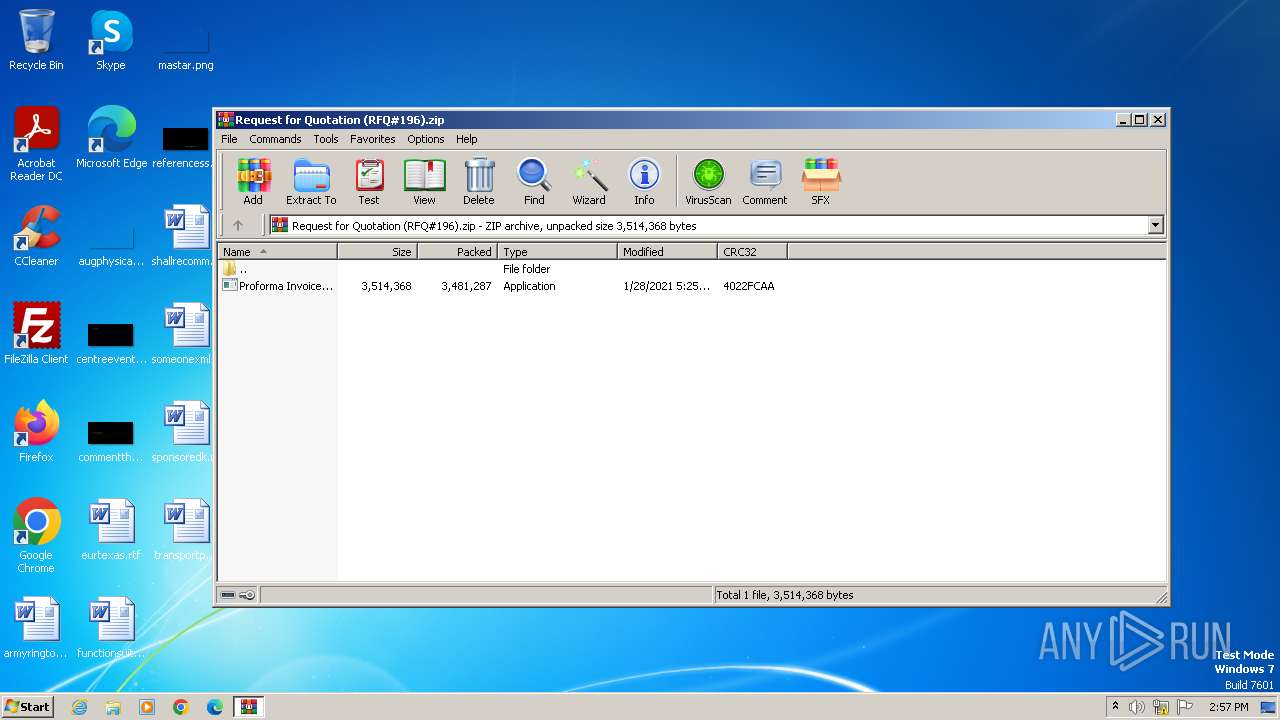Open Recycle Bin desktop icon
Viewport: 1280px width, 720px height.
36,40
